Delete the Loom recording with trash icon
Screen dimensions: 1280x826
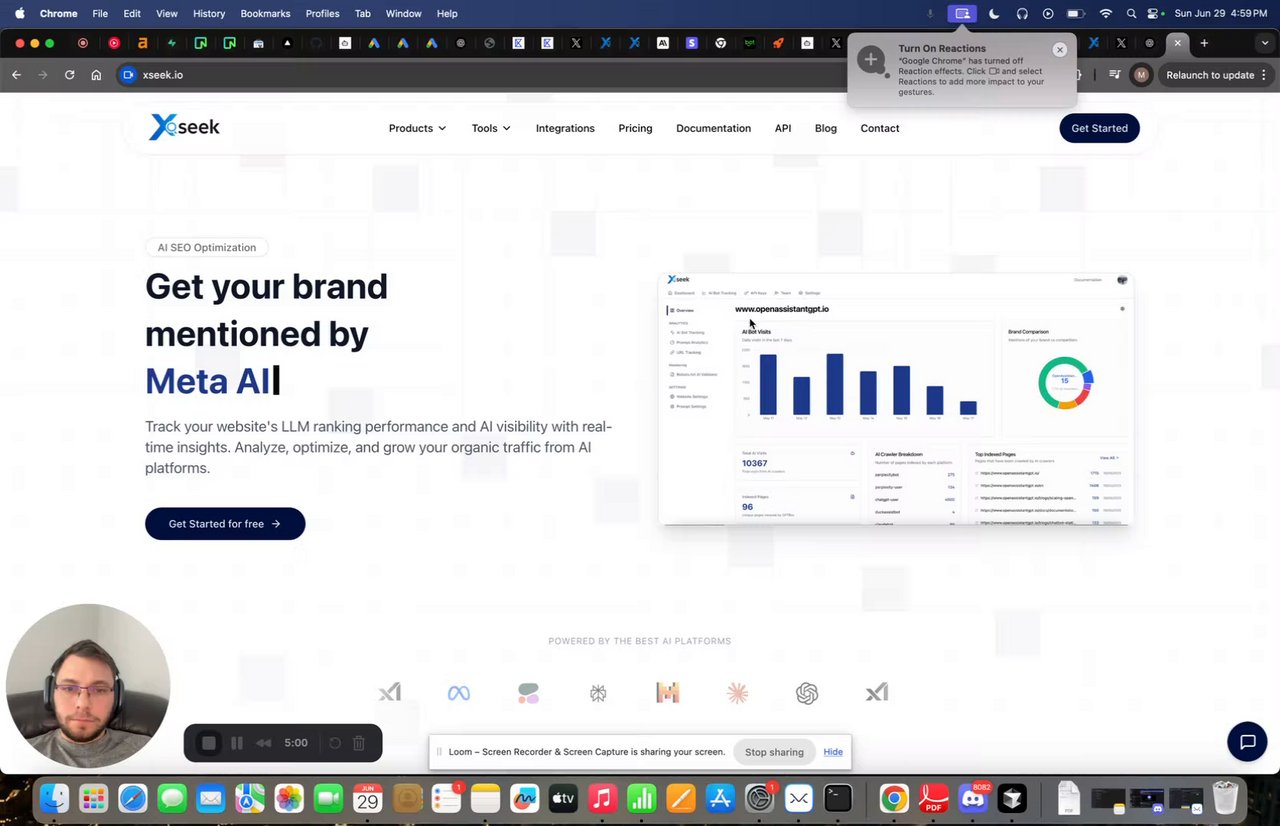359,743
